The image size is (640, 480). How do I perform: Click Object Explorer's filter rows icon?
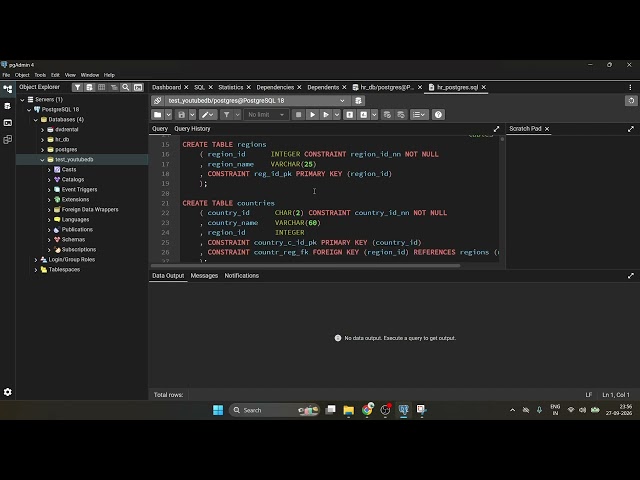[x=78, y=87]
